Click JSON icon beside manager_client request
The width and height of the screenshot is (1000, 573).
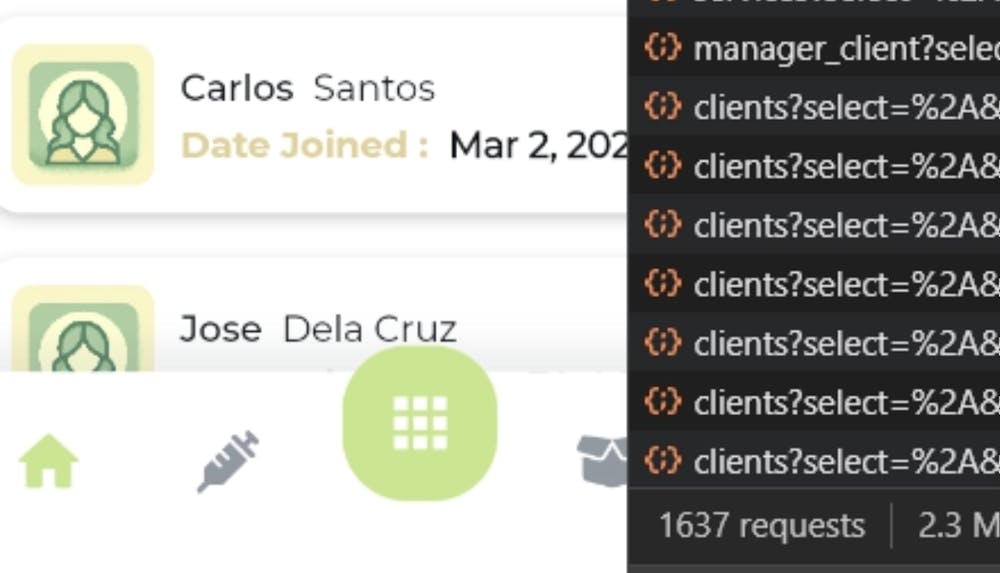[663, 47]
